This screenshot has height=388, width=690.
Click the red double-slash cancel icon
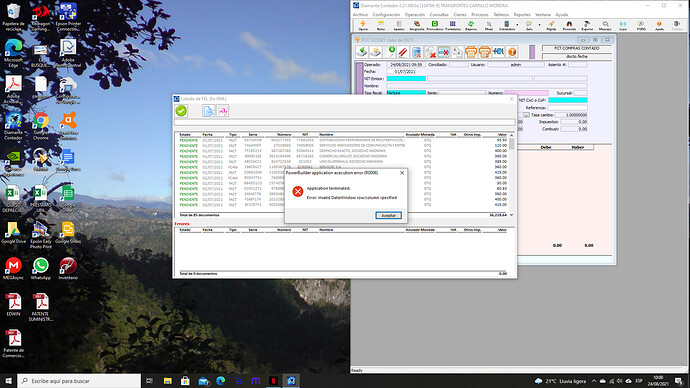coord(403,52)
